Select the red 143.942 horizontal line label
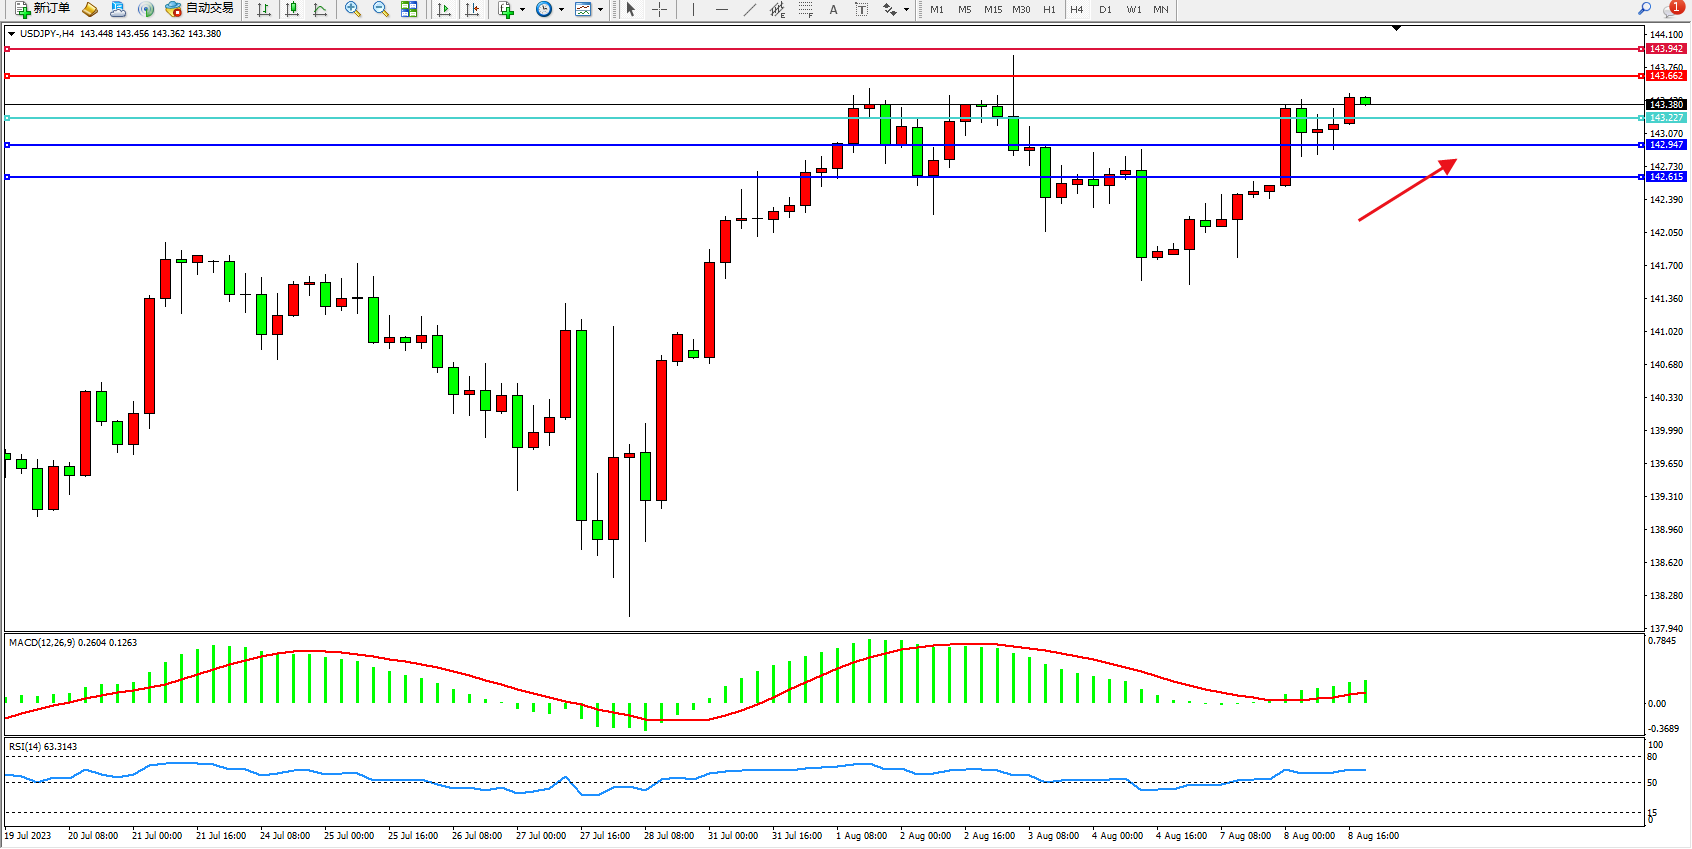Image resolution: width=1692 pixels, height=849 pixels. tap(1665, 49)
